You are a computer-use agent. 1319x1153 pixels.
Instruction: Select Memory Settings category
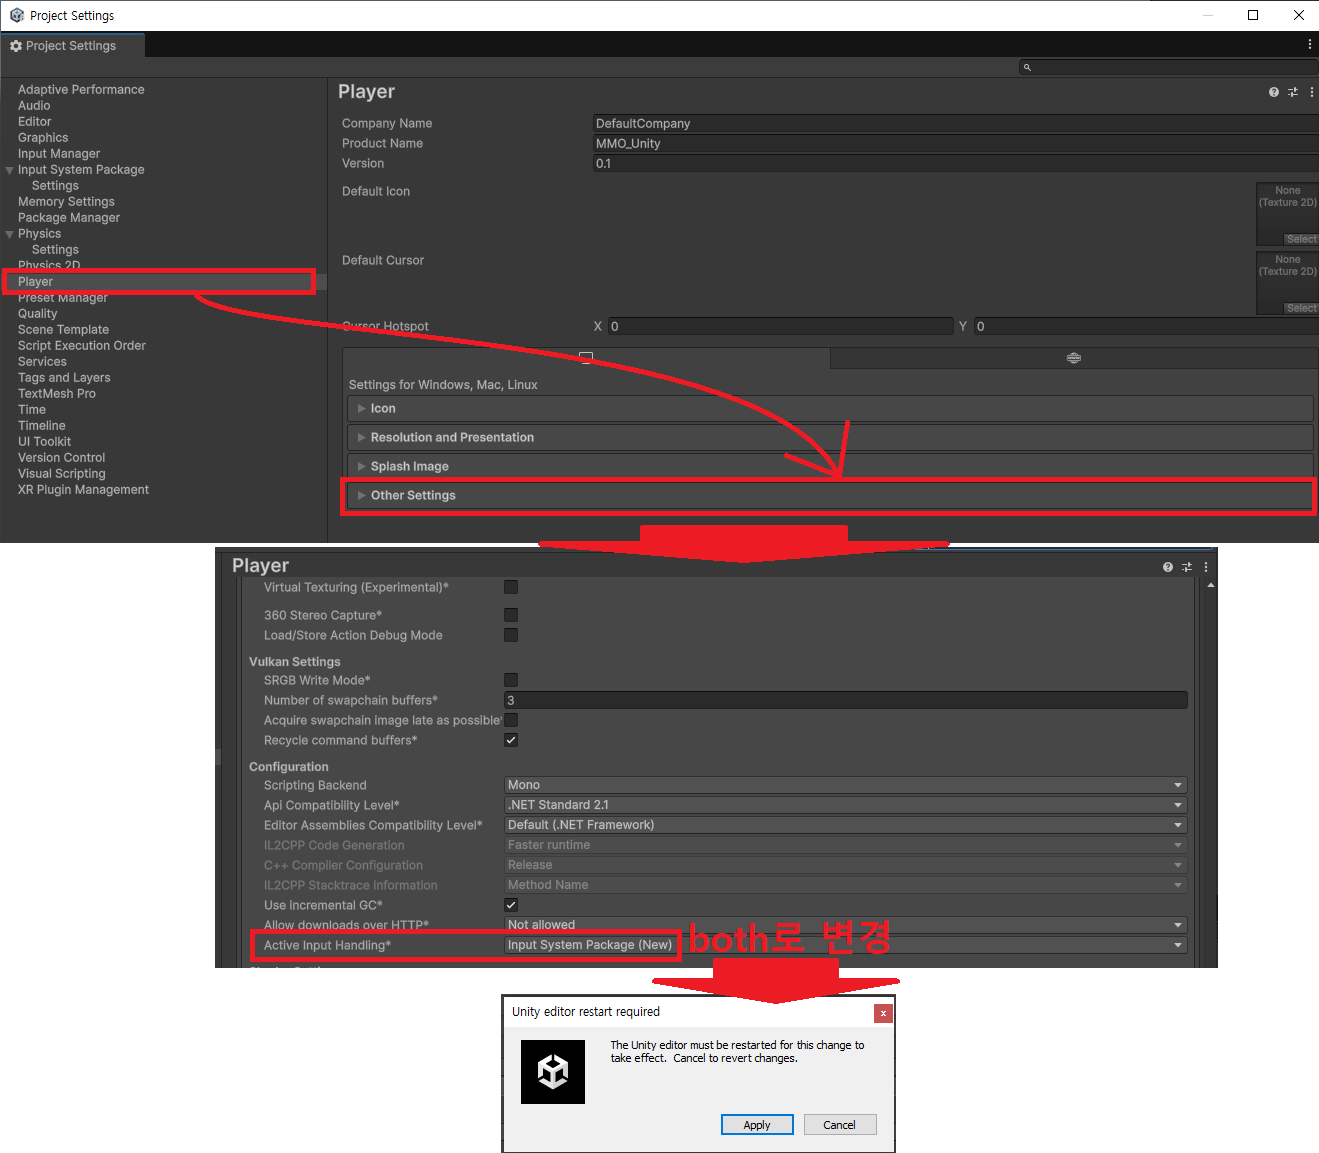point(66,202)
